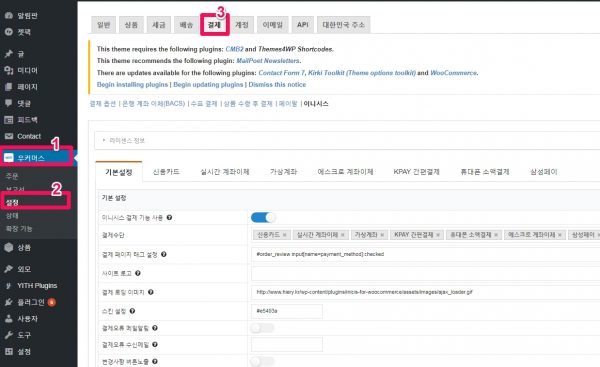Viewport: 600px width, 367px height.
Task: Click help icon next to 변경사항 버튼노출
Action: [155, 361]
